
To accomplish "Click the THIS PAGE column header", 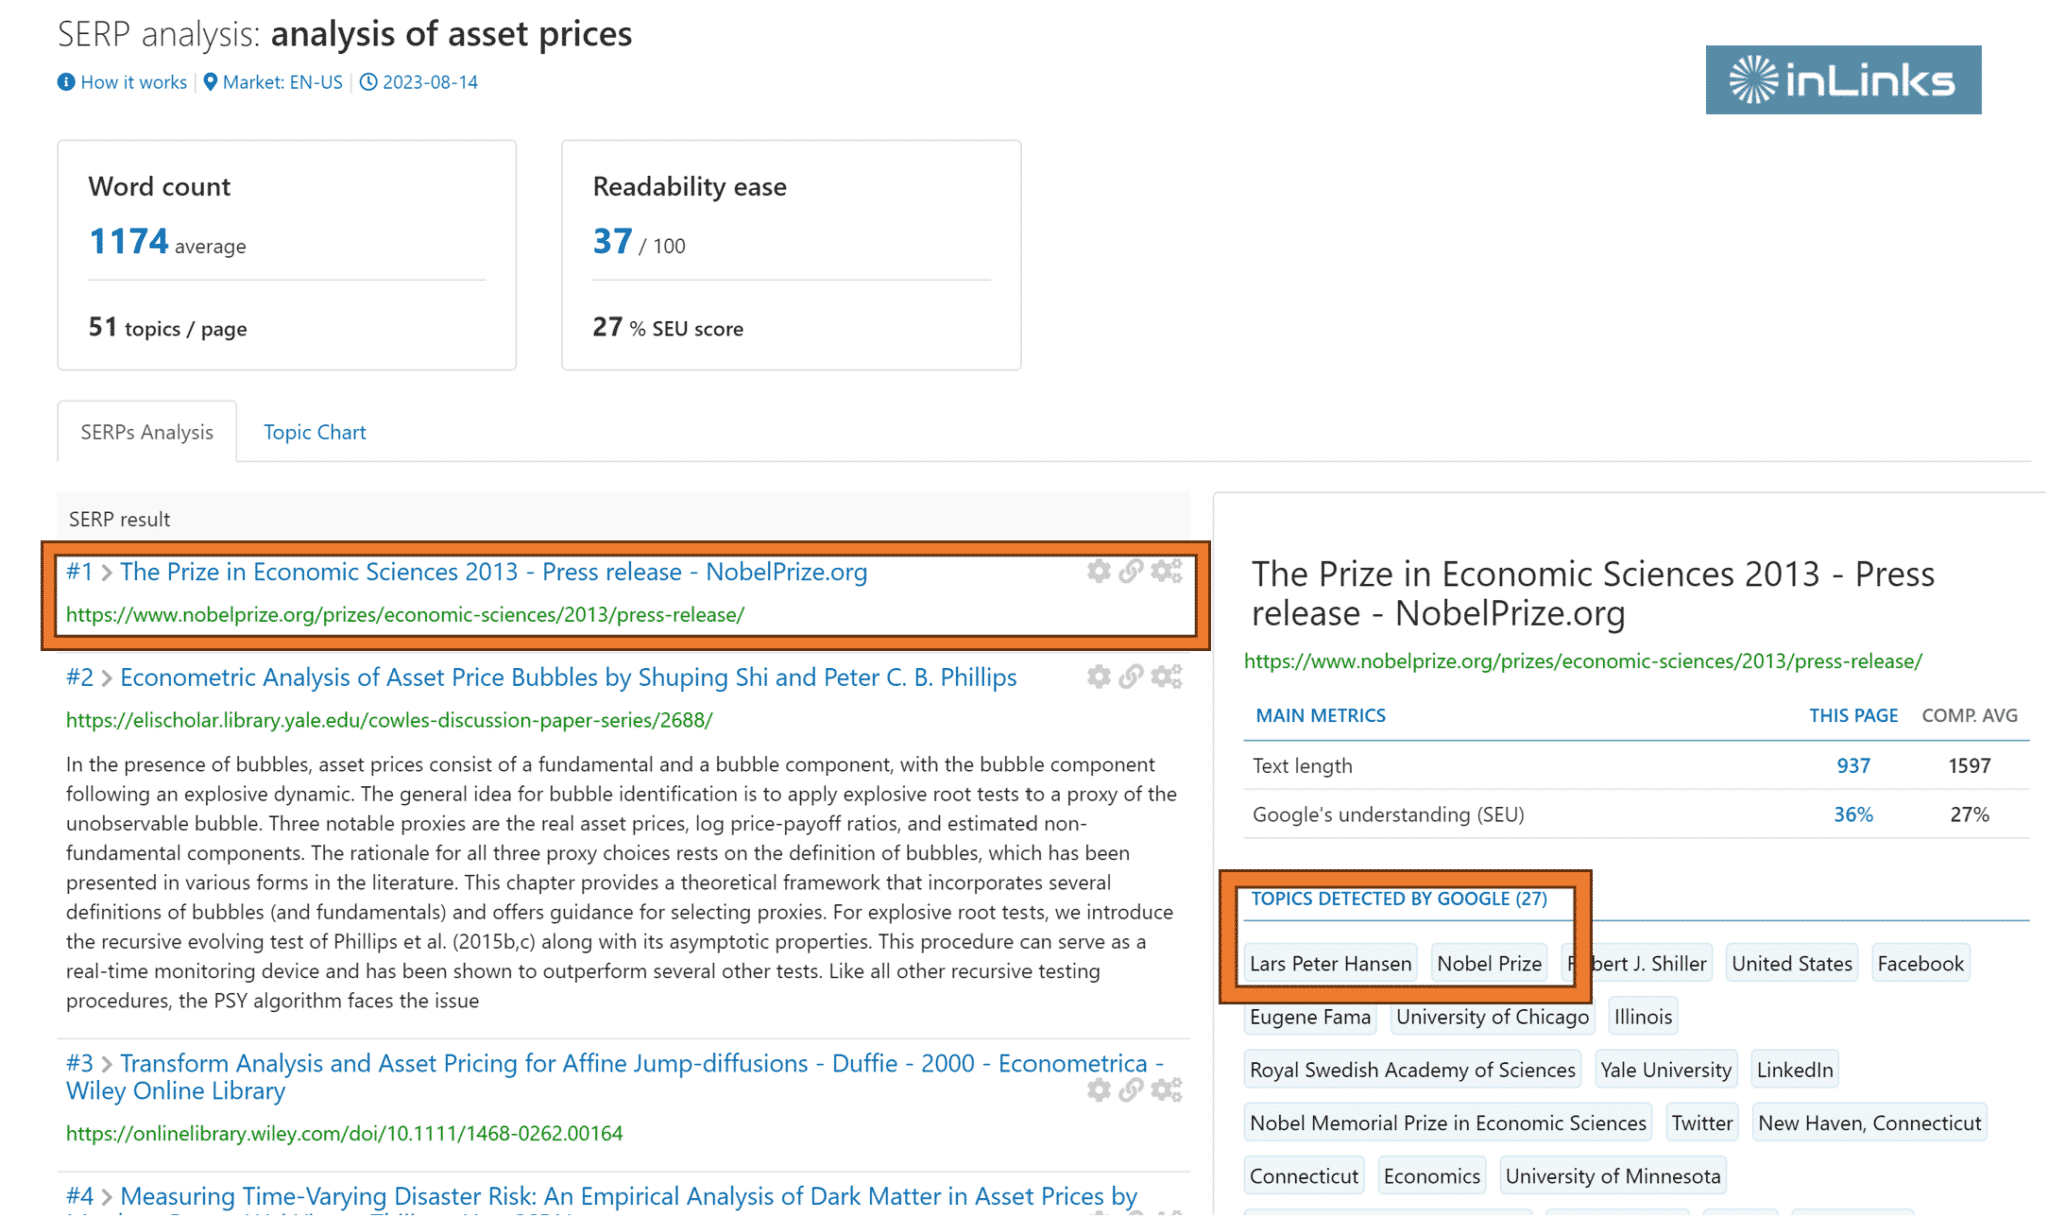I will 1853,715.
